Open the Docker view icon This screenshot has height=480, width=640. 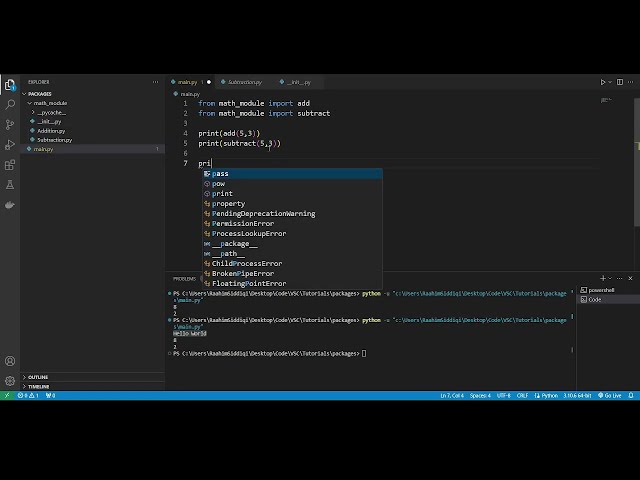tap(10, 205)
